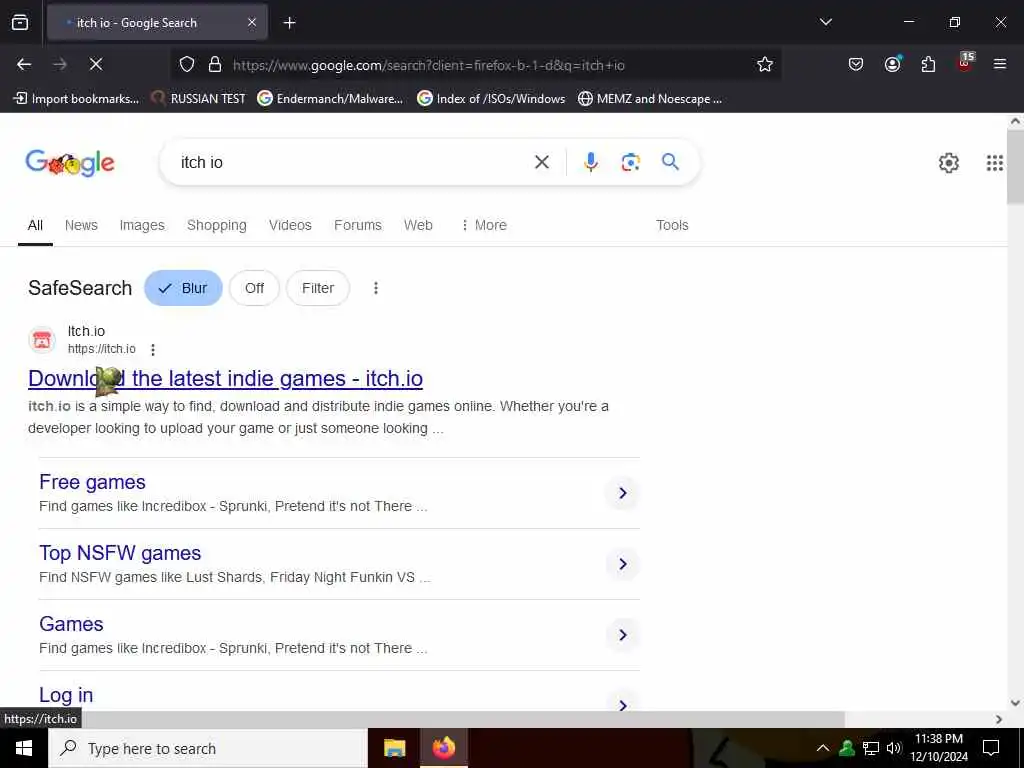Open Google apps grid

tap(995, 163)
